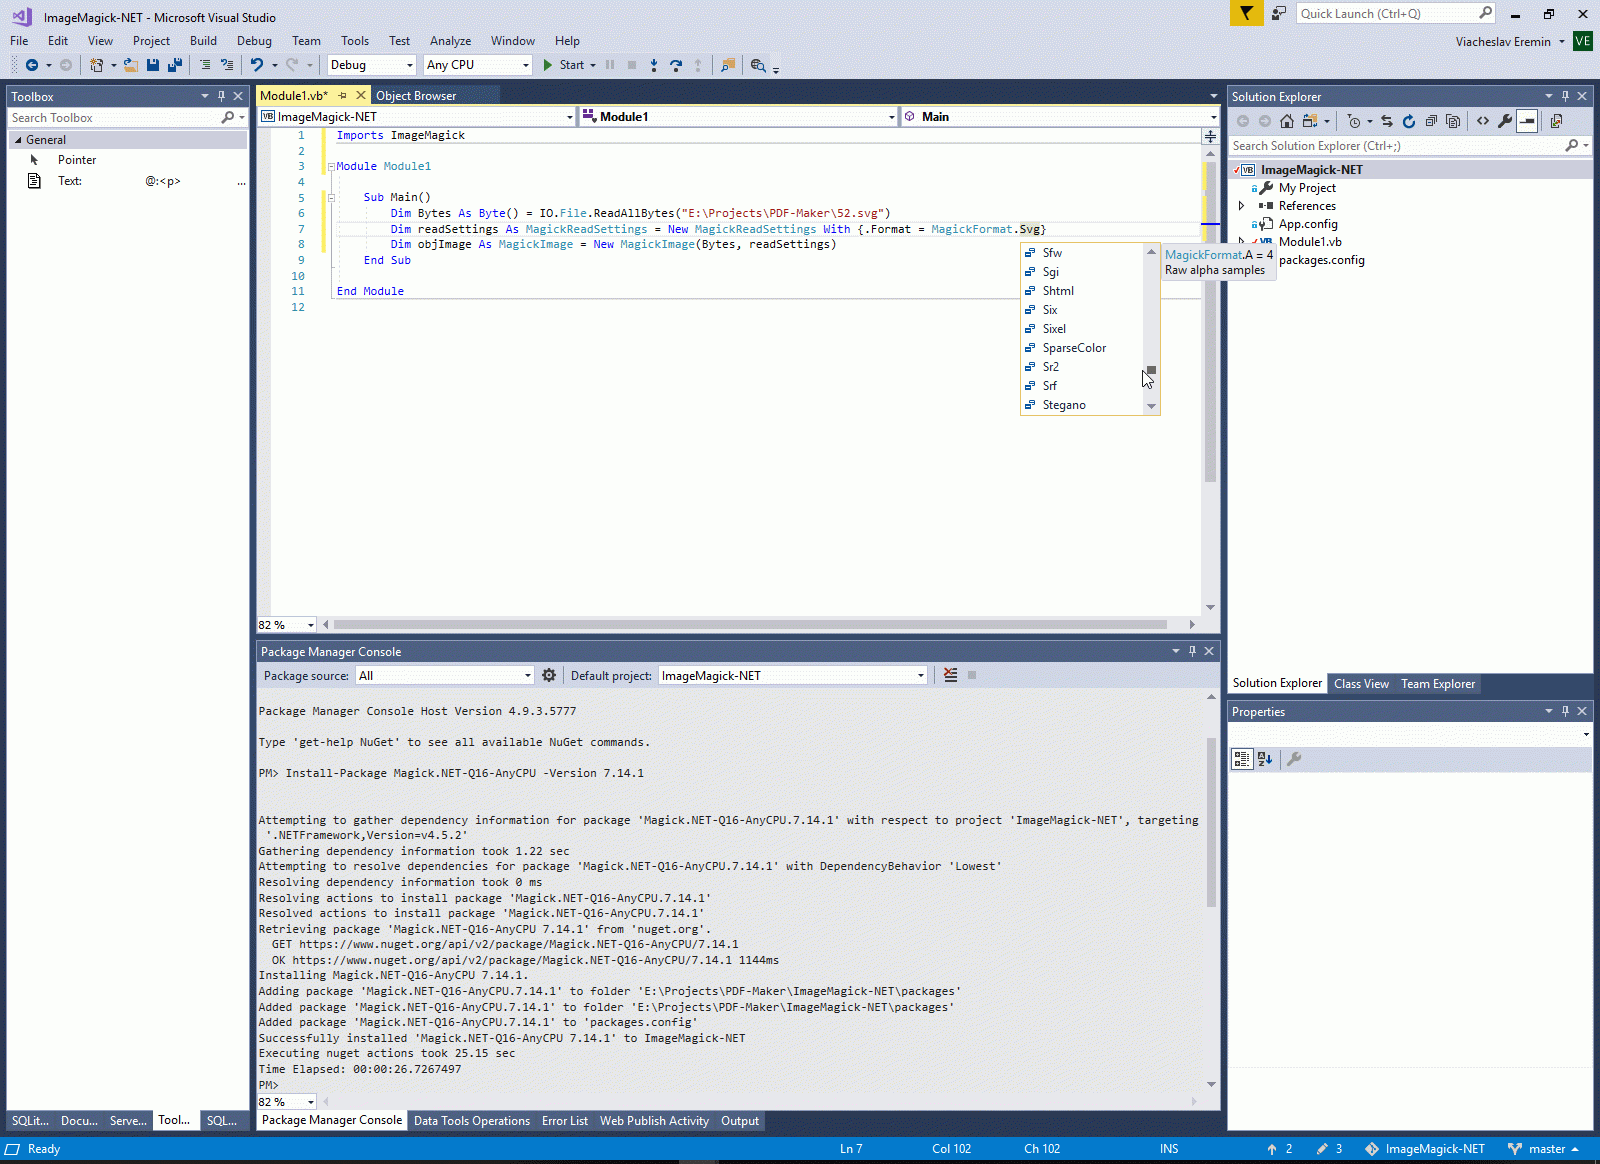Click the Alphabetical sort icon in Properties
This screenshot has width=1600, height=1164.
(x=1265, y=759)
